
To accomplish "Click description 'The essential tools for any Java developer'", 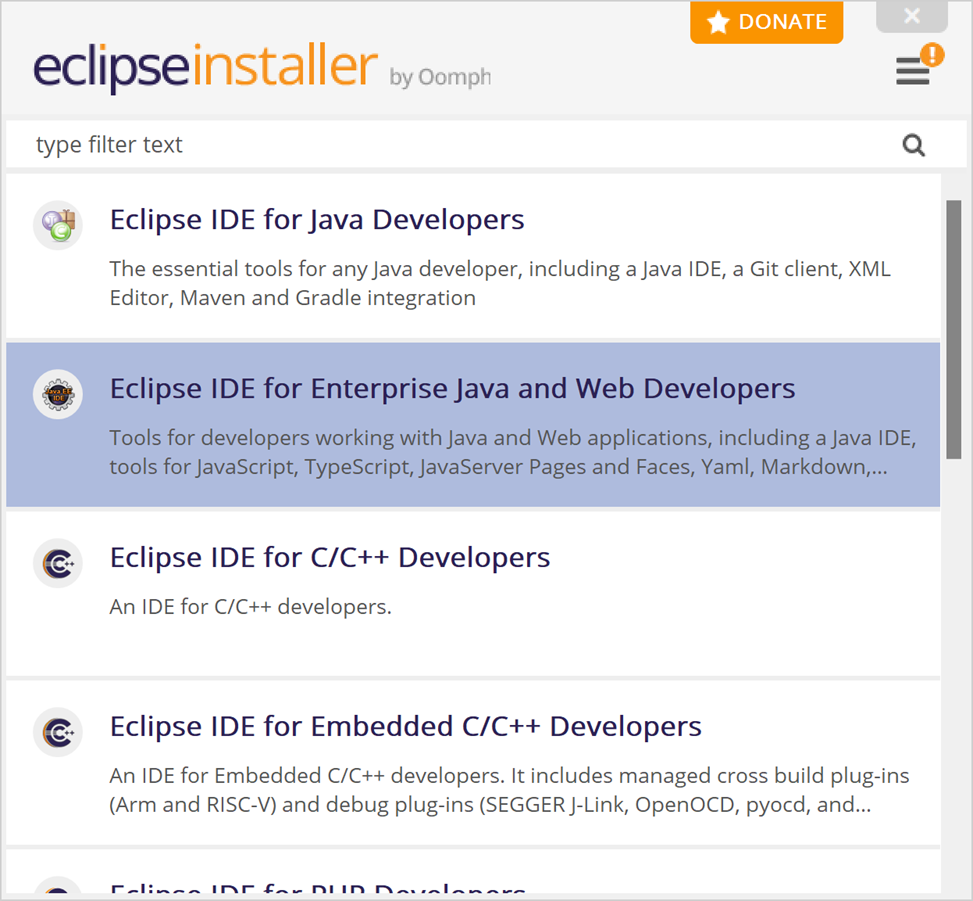I will (500, 284).
